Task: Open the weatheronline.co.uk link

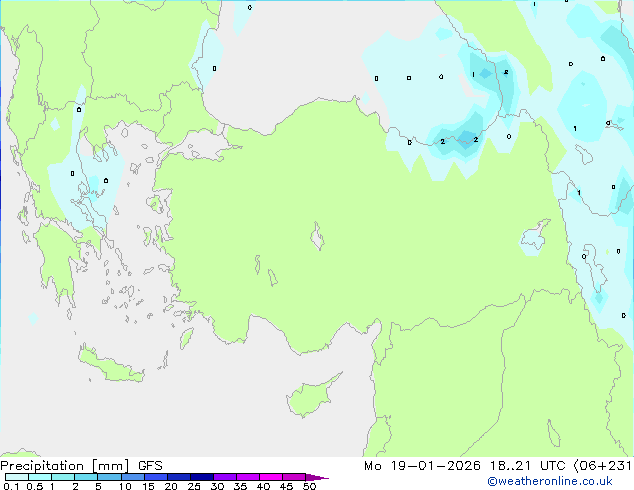Action: tap(550, 481)
